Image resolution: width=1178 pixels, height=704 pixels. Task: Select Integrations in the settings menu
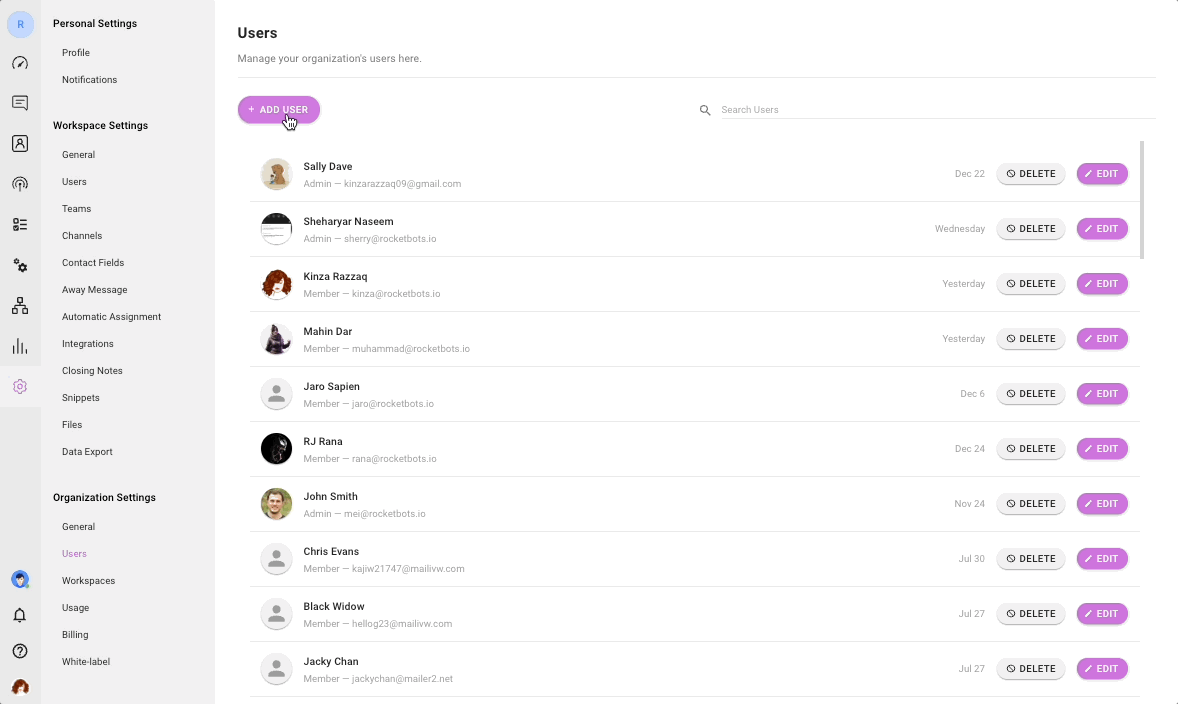click(x=88, y=344)
